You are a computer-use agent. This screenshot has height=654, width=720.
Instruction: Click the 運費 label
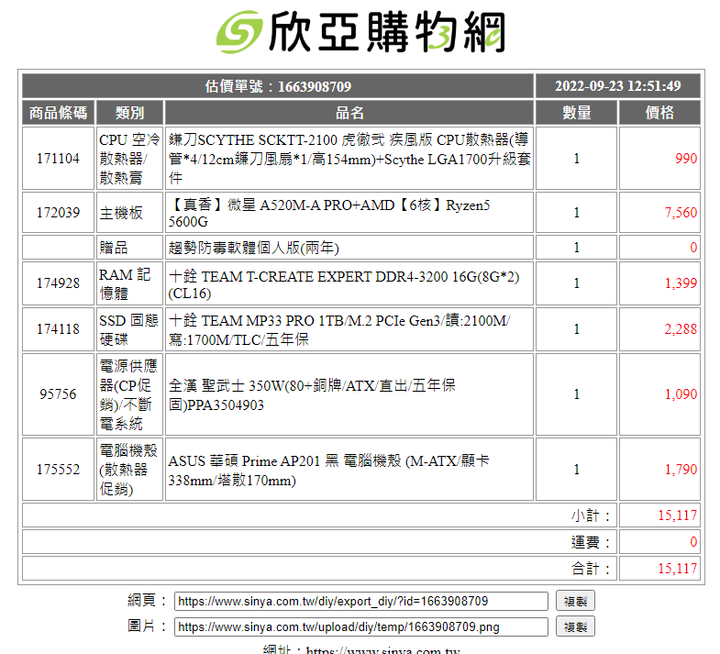(591, 542)
